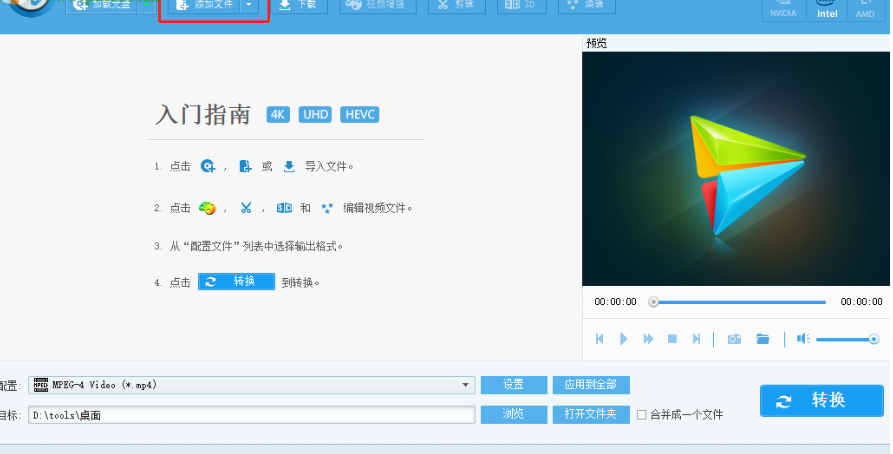Click the big blue convert button
This screenshot has width=893, height=454.
(821, 400)
